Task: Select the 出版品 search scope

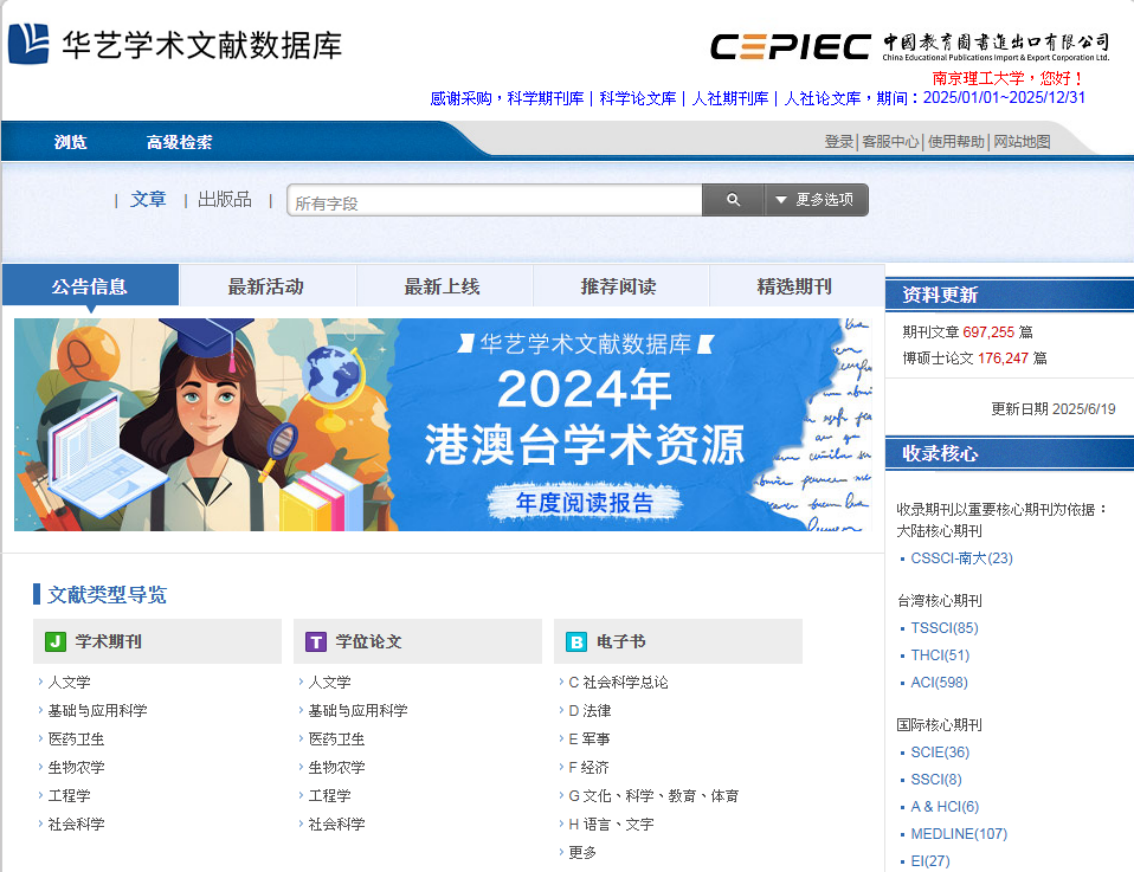Action: (x=225, y=199)
